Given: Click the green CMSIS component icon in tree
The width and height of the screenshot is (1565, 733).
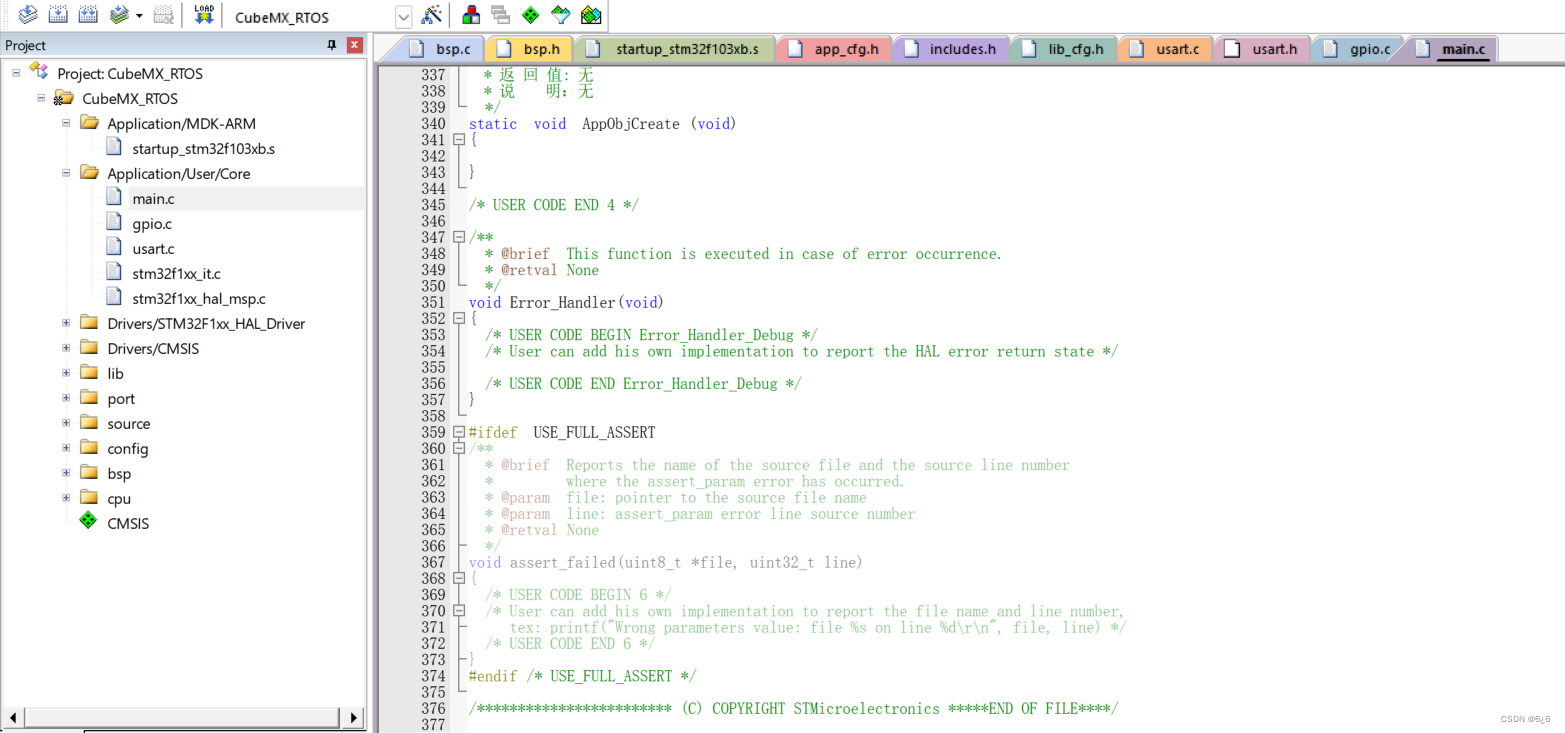Looking at the screenshot, I should point(89,522).
